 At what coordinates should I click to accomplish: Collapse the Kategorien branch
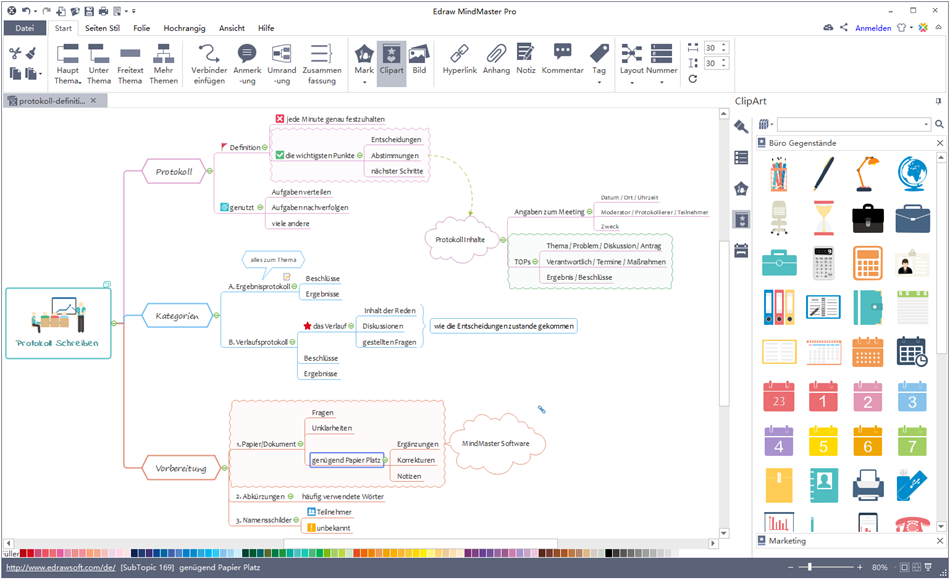[216, 316]
